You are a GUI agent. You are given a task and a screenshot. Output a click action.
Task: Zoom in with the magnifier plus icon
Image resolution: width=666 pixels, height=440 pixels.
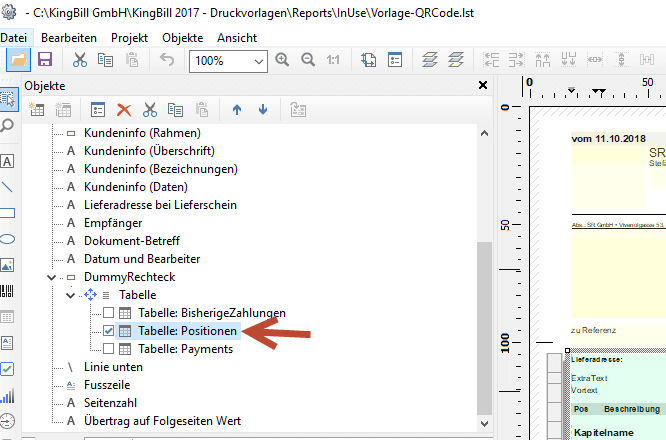pos(282,60)
